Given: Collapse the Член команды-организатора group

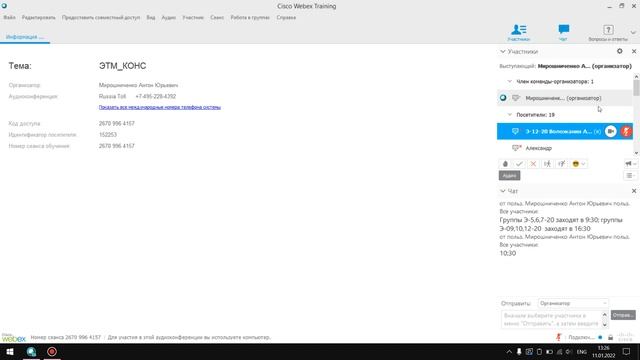Looking at the screenshot, I should point(509,82).
